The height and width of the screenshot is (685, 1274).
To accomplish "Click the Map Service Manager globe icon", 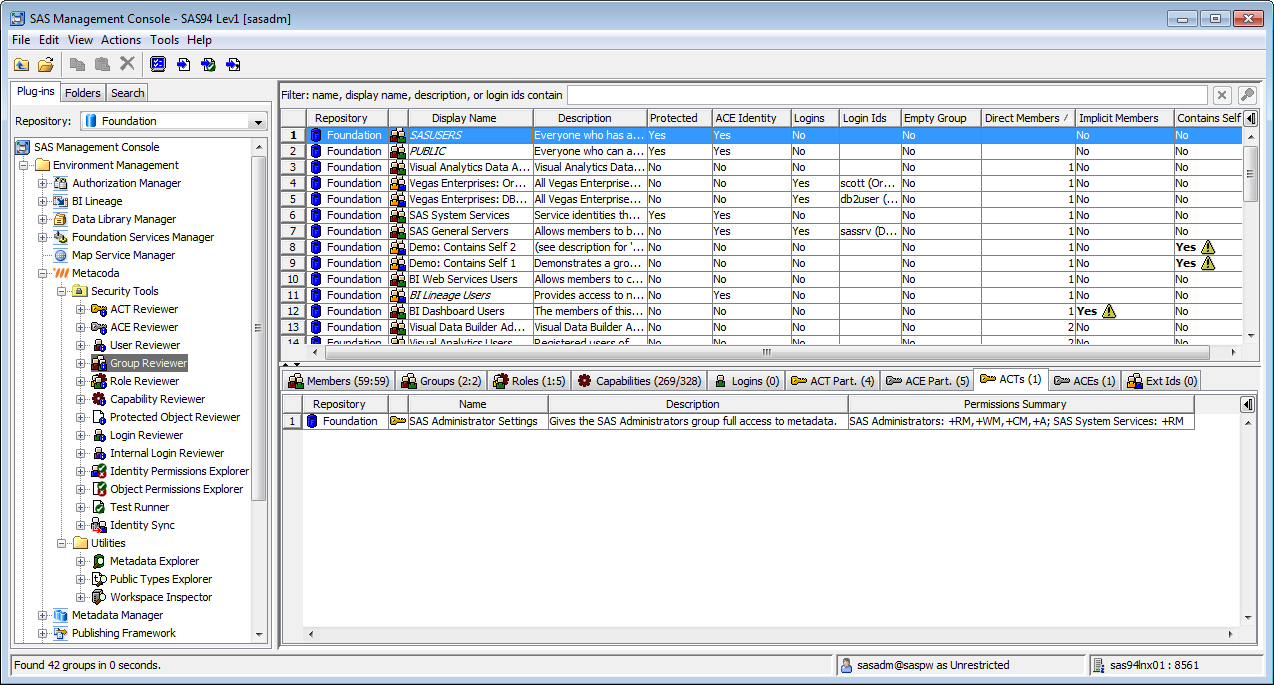I will 61,255.
